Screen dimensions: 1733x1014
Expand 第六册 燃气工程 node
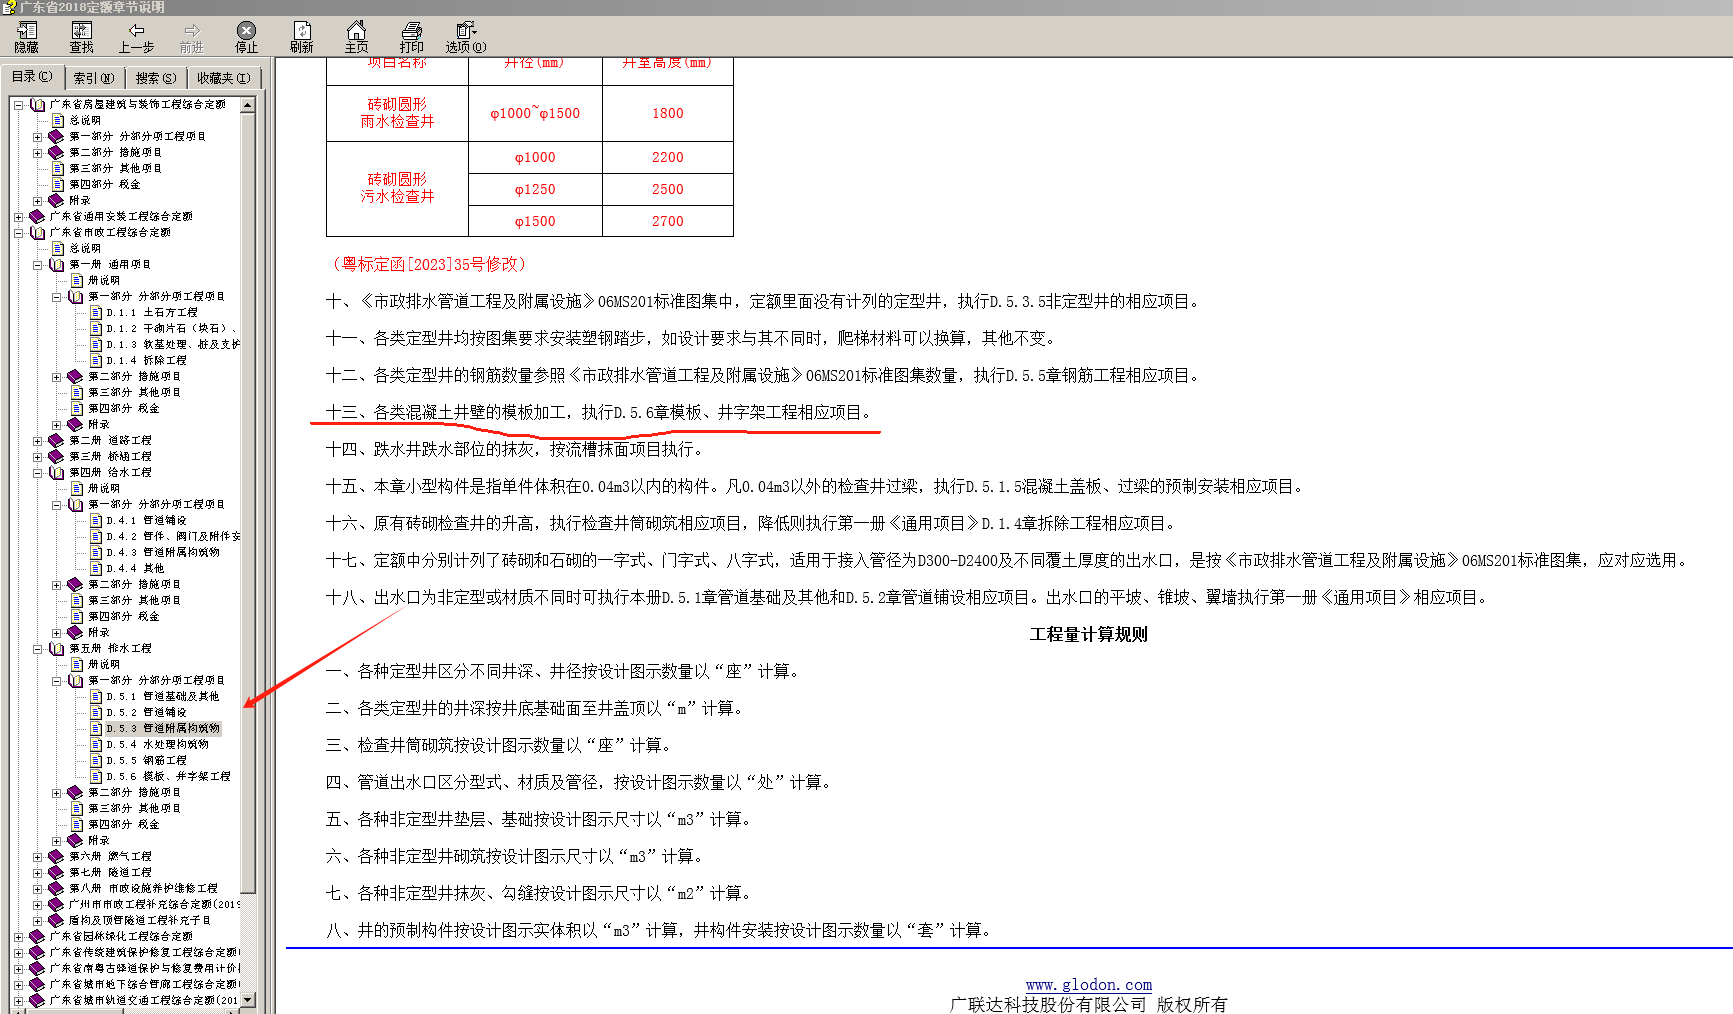tap(38, 856)
